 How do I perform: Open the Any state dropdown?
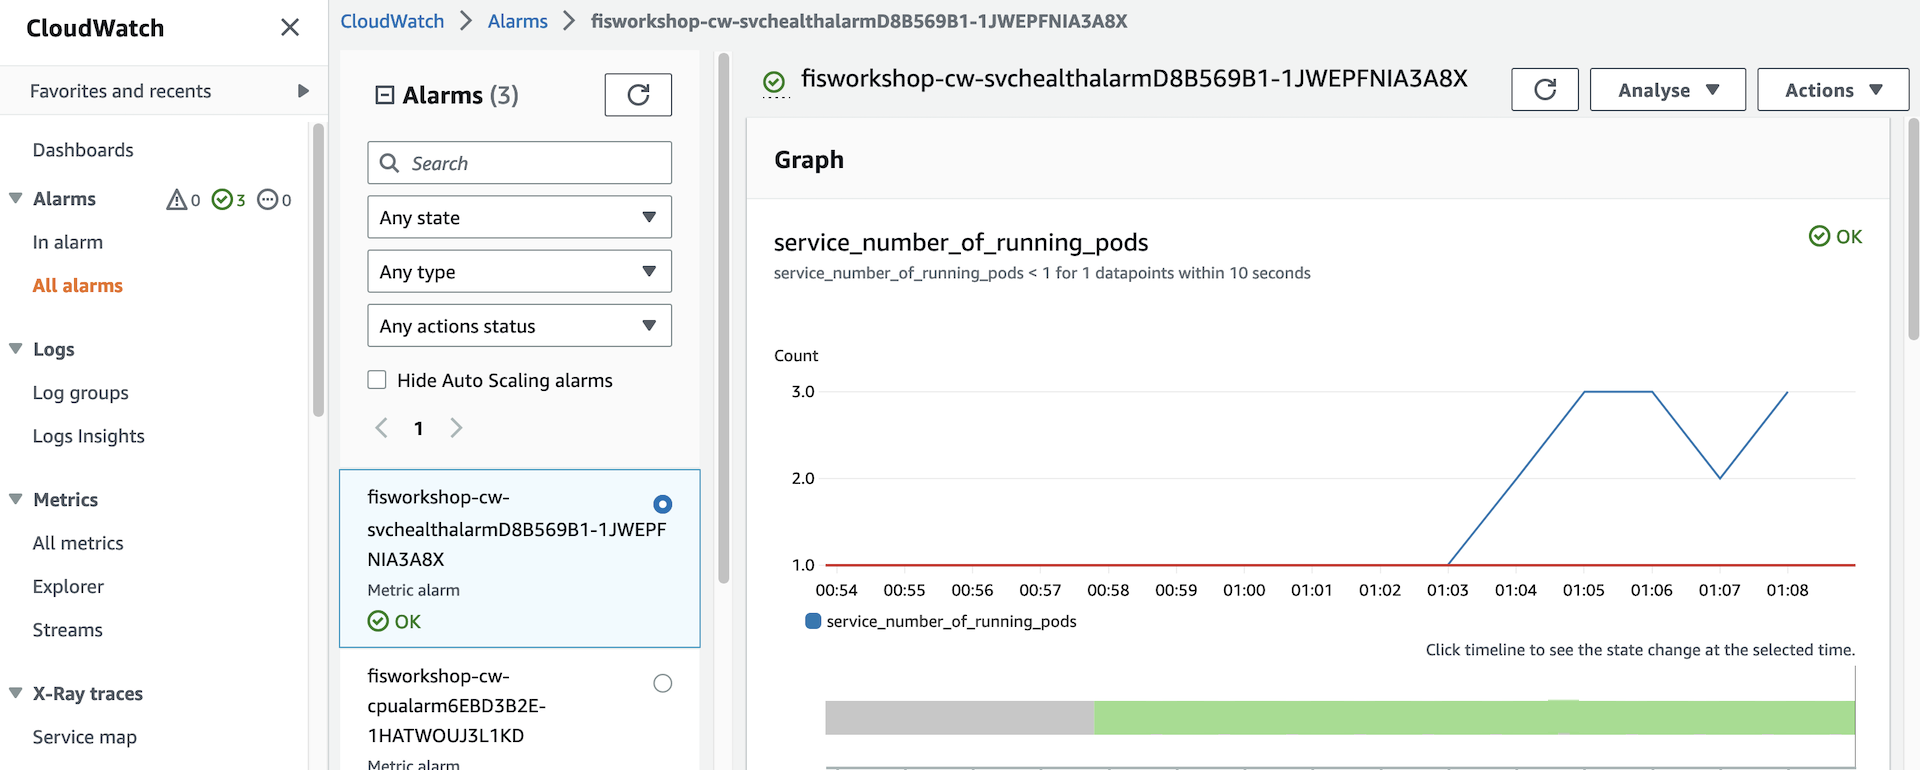pos(520,217)
